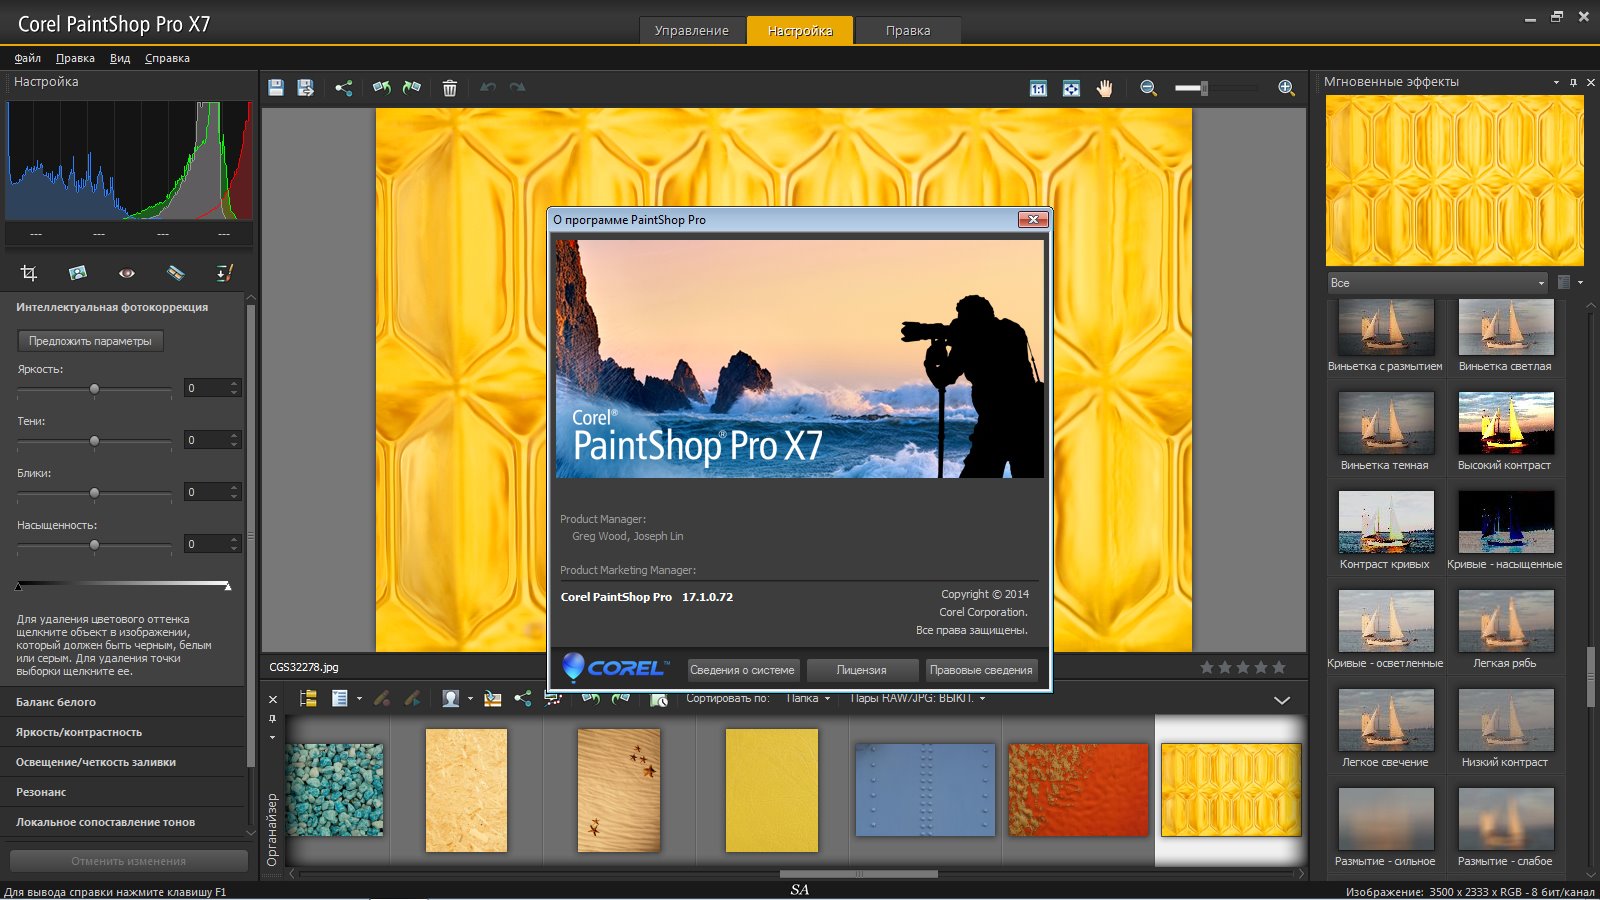Switch to the Настройка tab
The image size is (1600, 900).
pyautogui.click(x=800, y=30)
